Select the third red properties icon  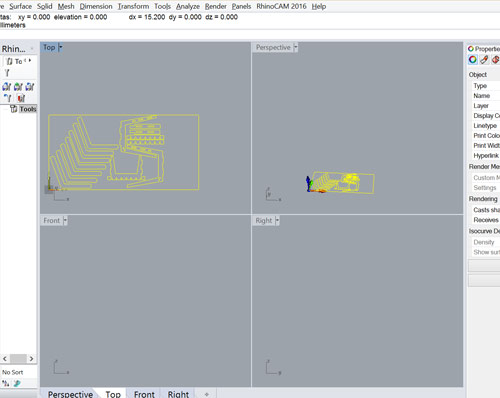(495, 60)
